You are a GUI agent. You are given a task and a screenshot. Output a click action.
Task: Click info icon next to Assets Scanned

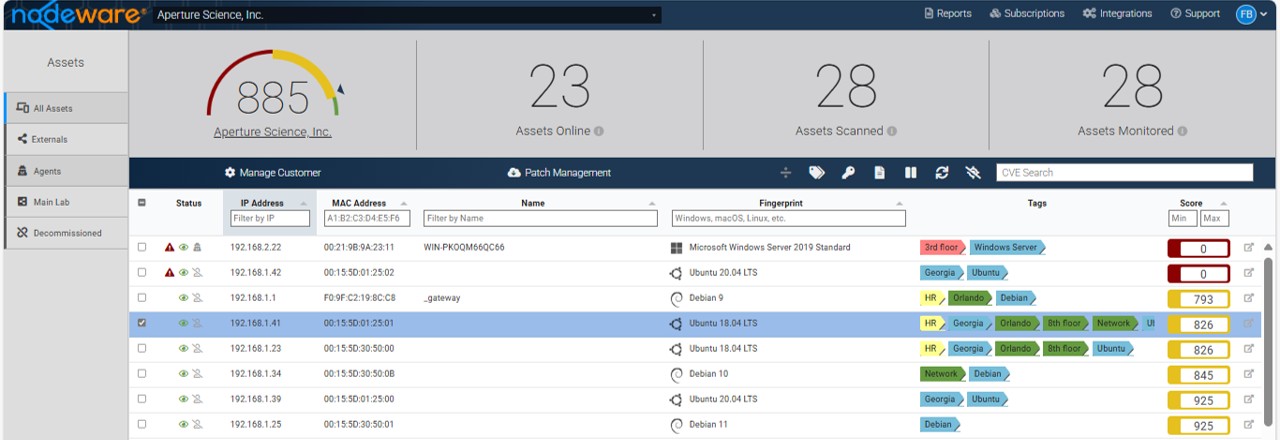tap(891, 131)
